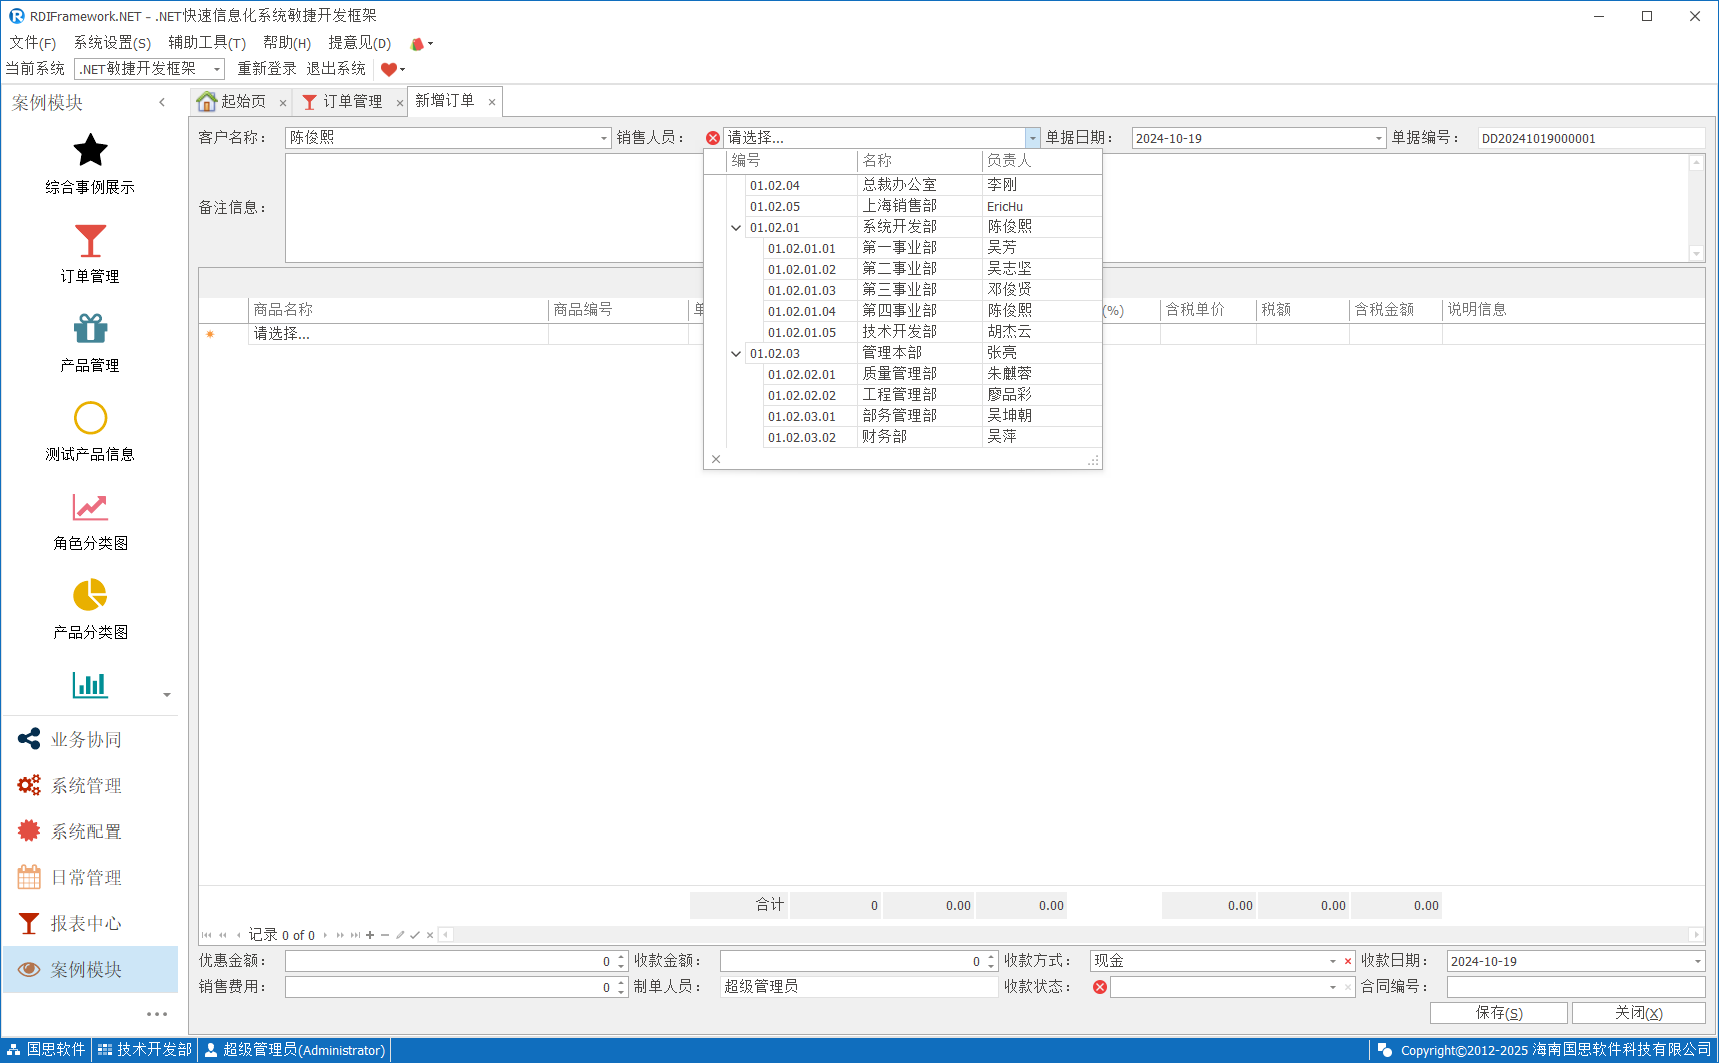Open the 辅助工具 menu
The image size is (1719, 1063).
(x=206, y=43)
